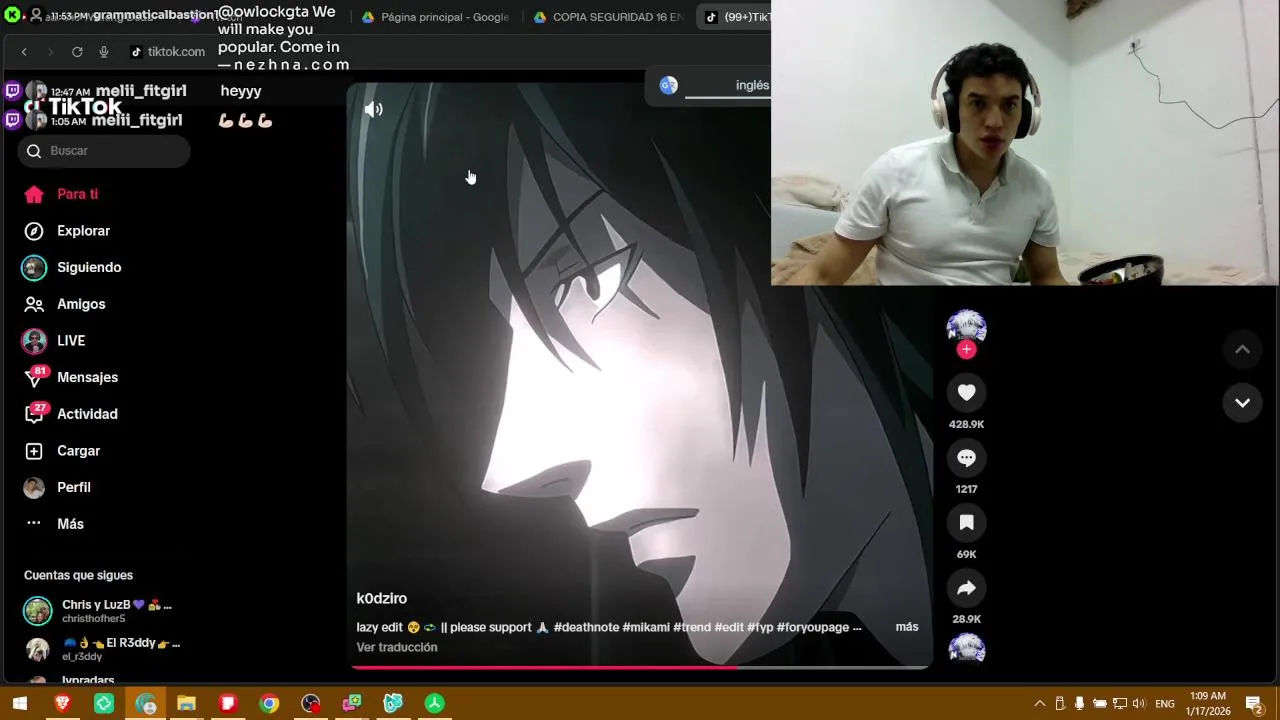The image size is (1280, 720).
Task: Select the inglés translation tab
Action: 752,85
